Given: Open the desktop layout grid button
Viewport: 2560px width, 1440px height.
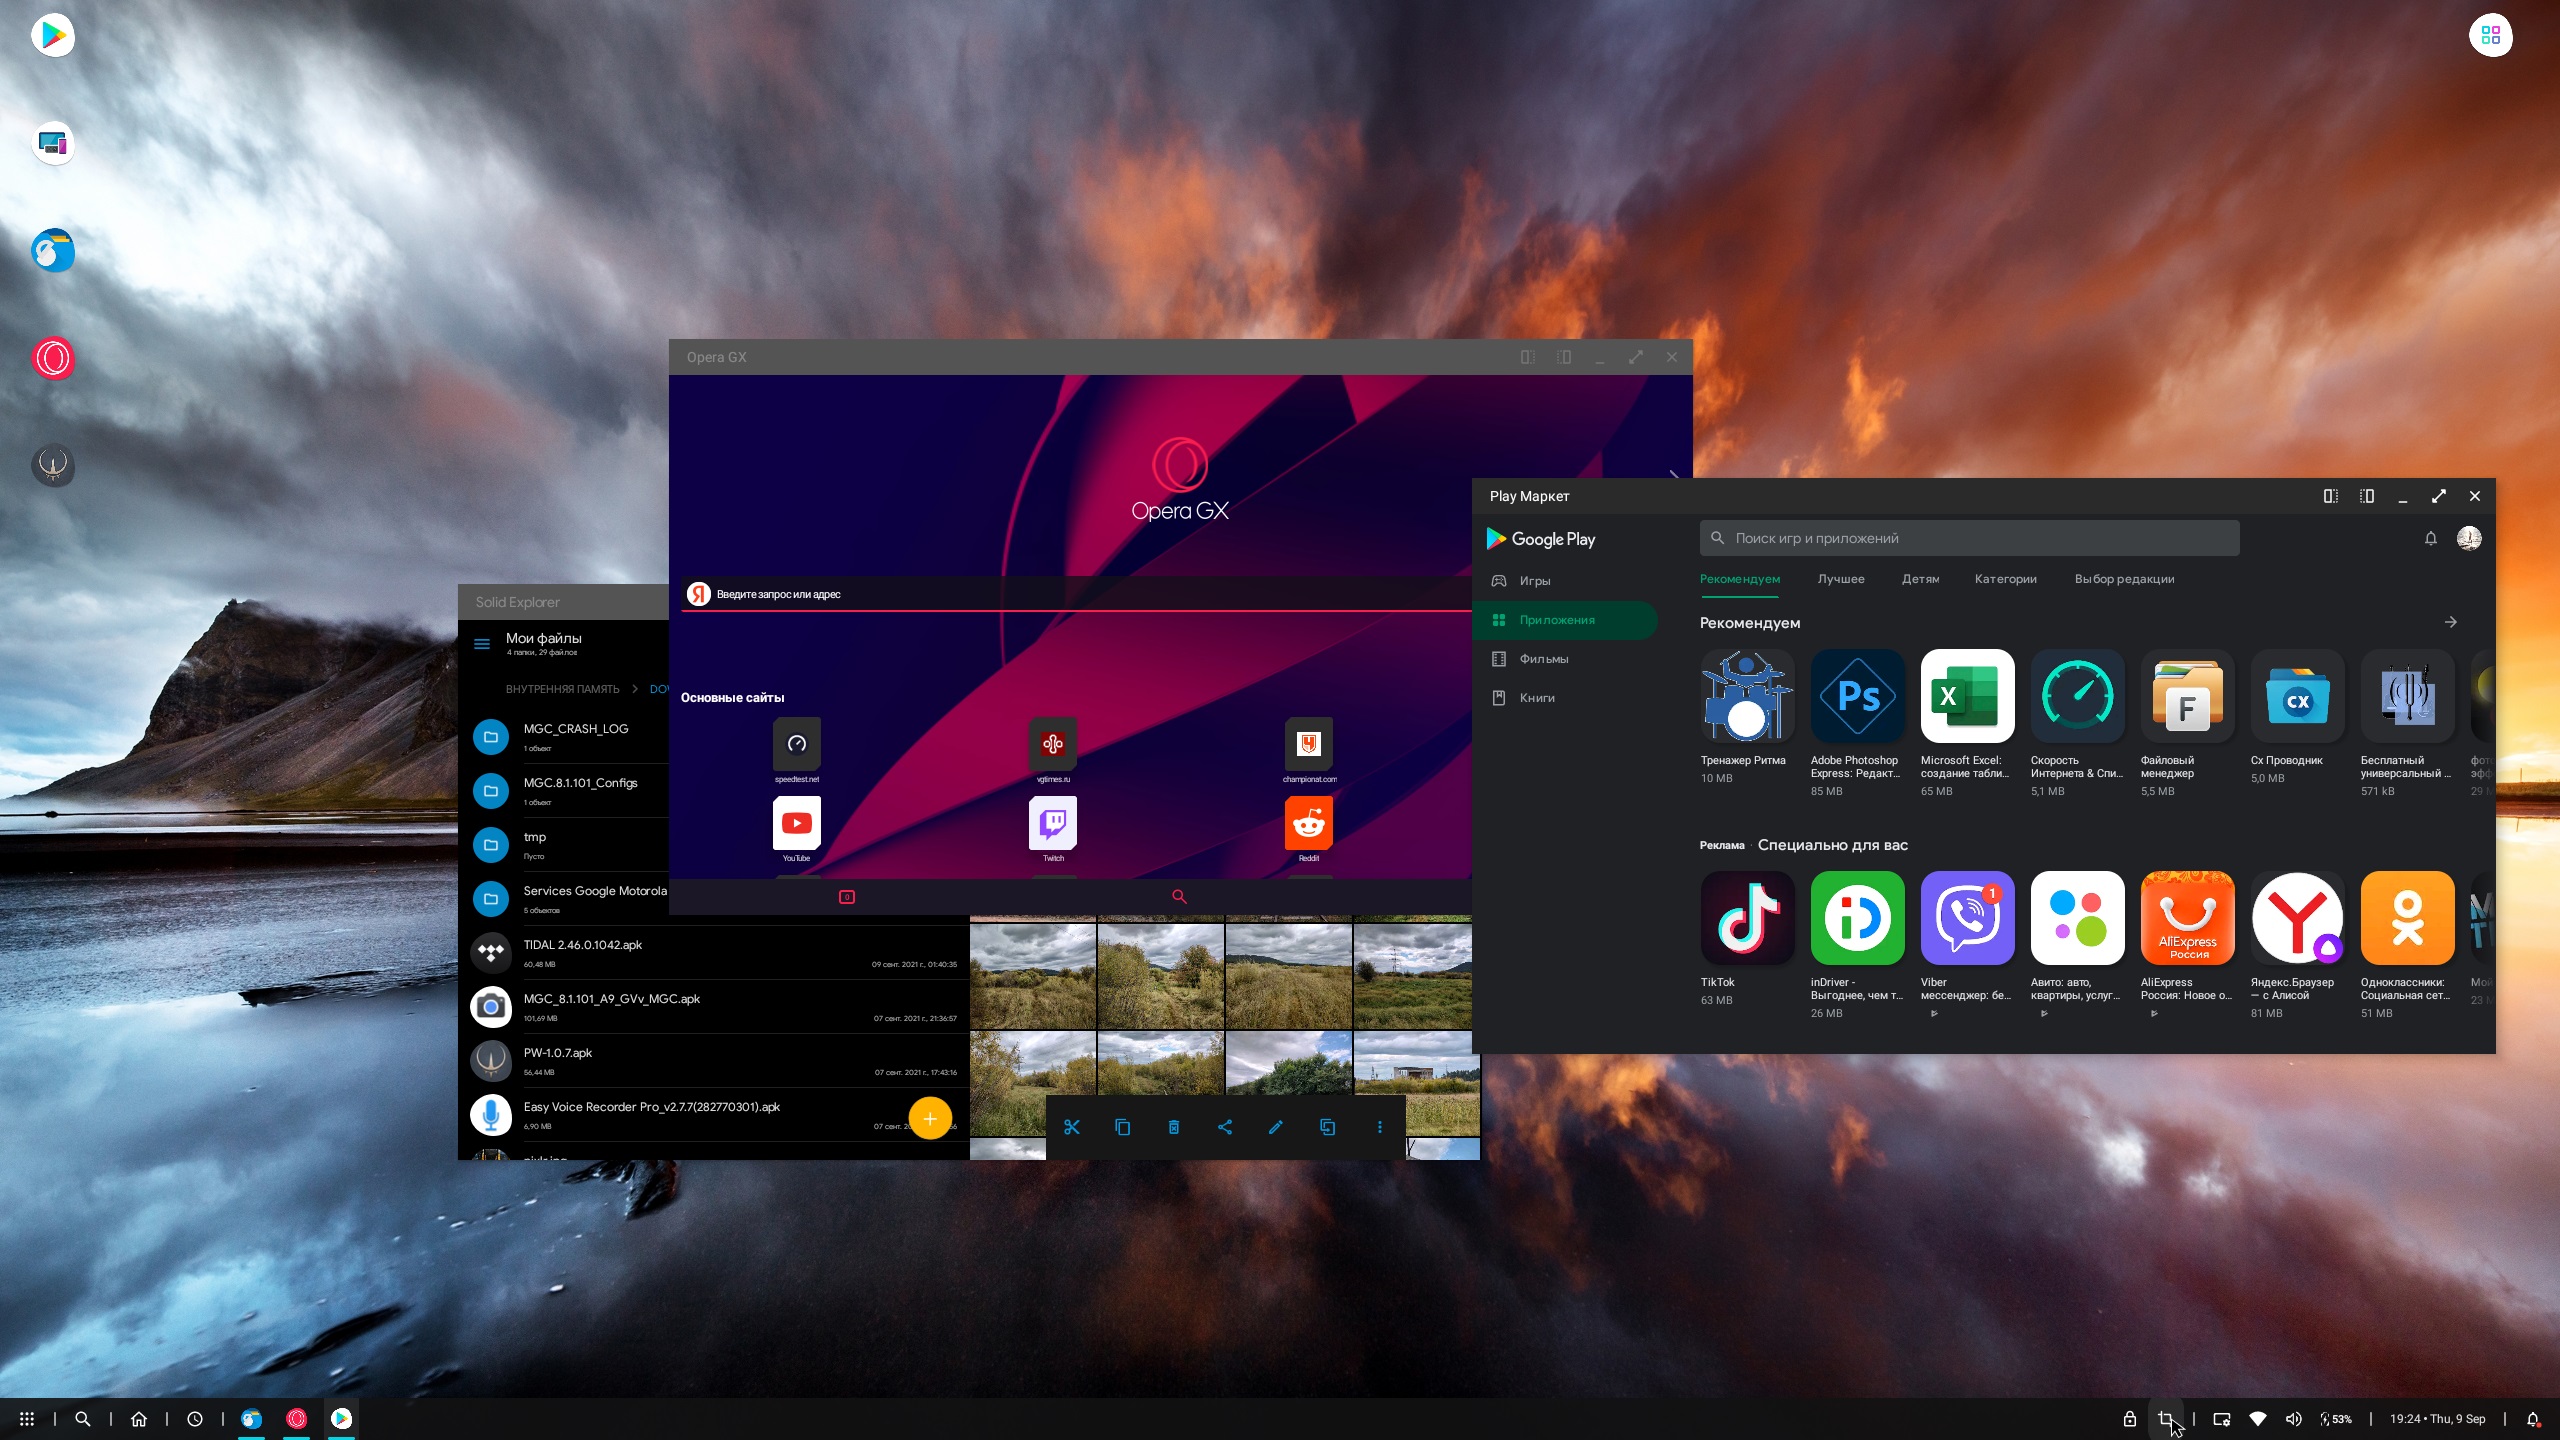Looking at the screenshot, I should point(2490,36).
